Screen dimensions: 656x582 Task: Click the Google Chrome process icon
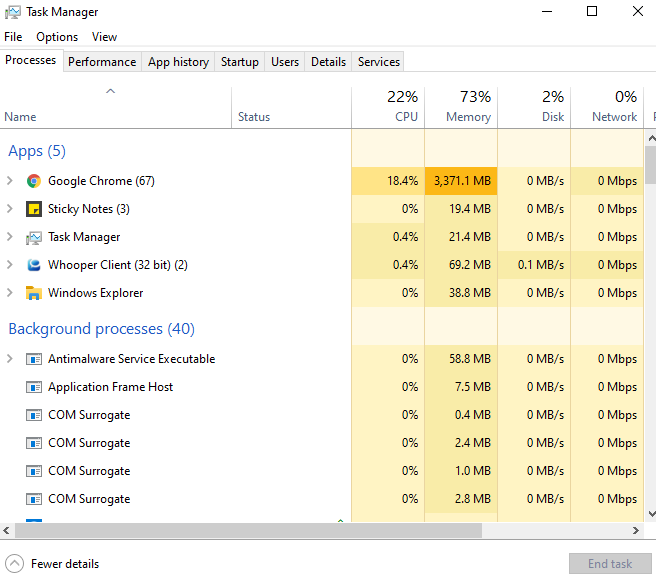(33, 181)
